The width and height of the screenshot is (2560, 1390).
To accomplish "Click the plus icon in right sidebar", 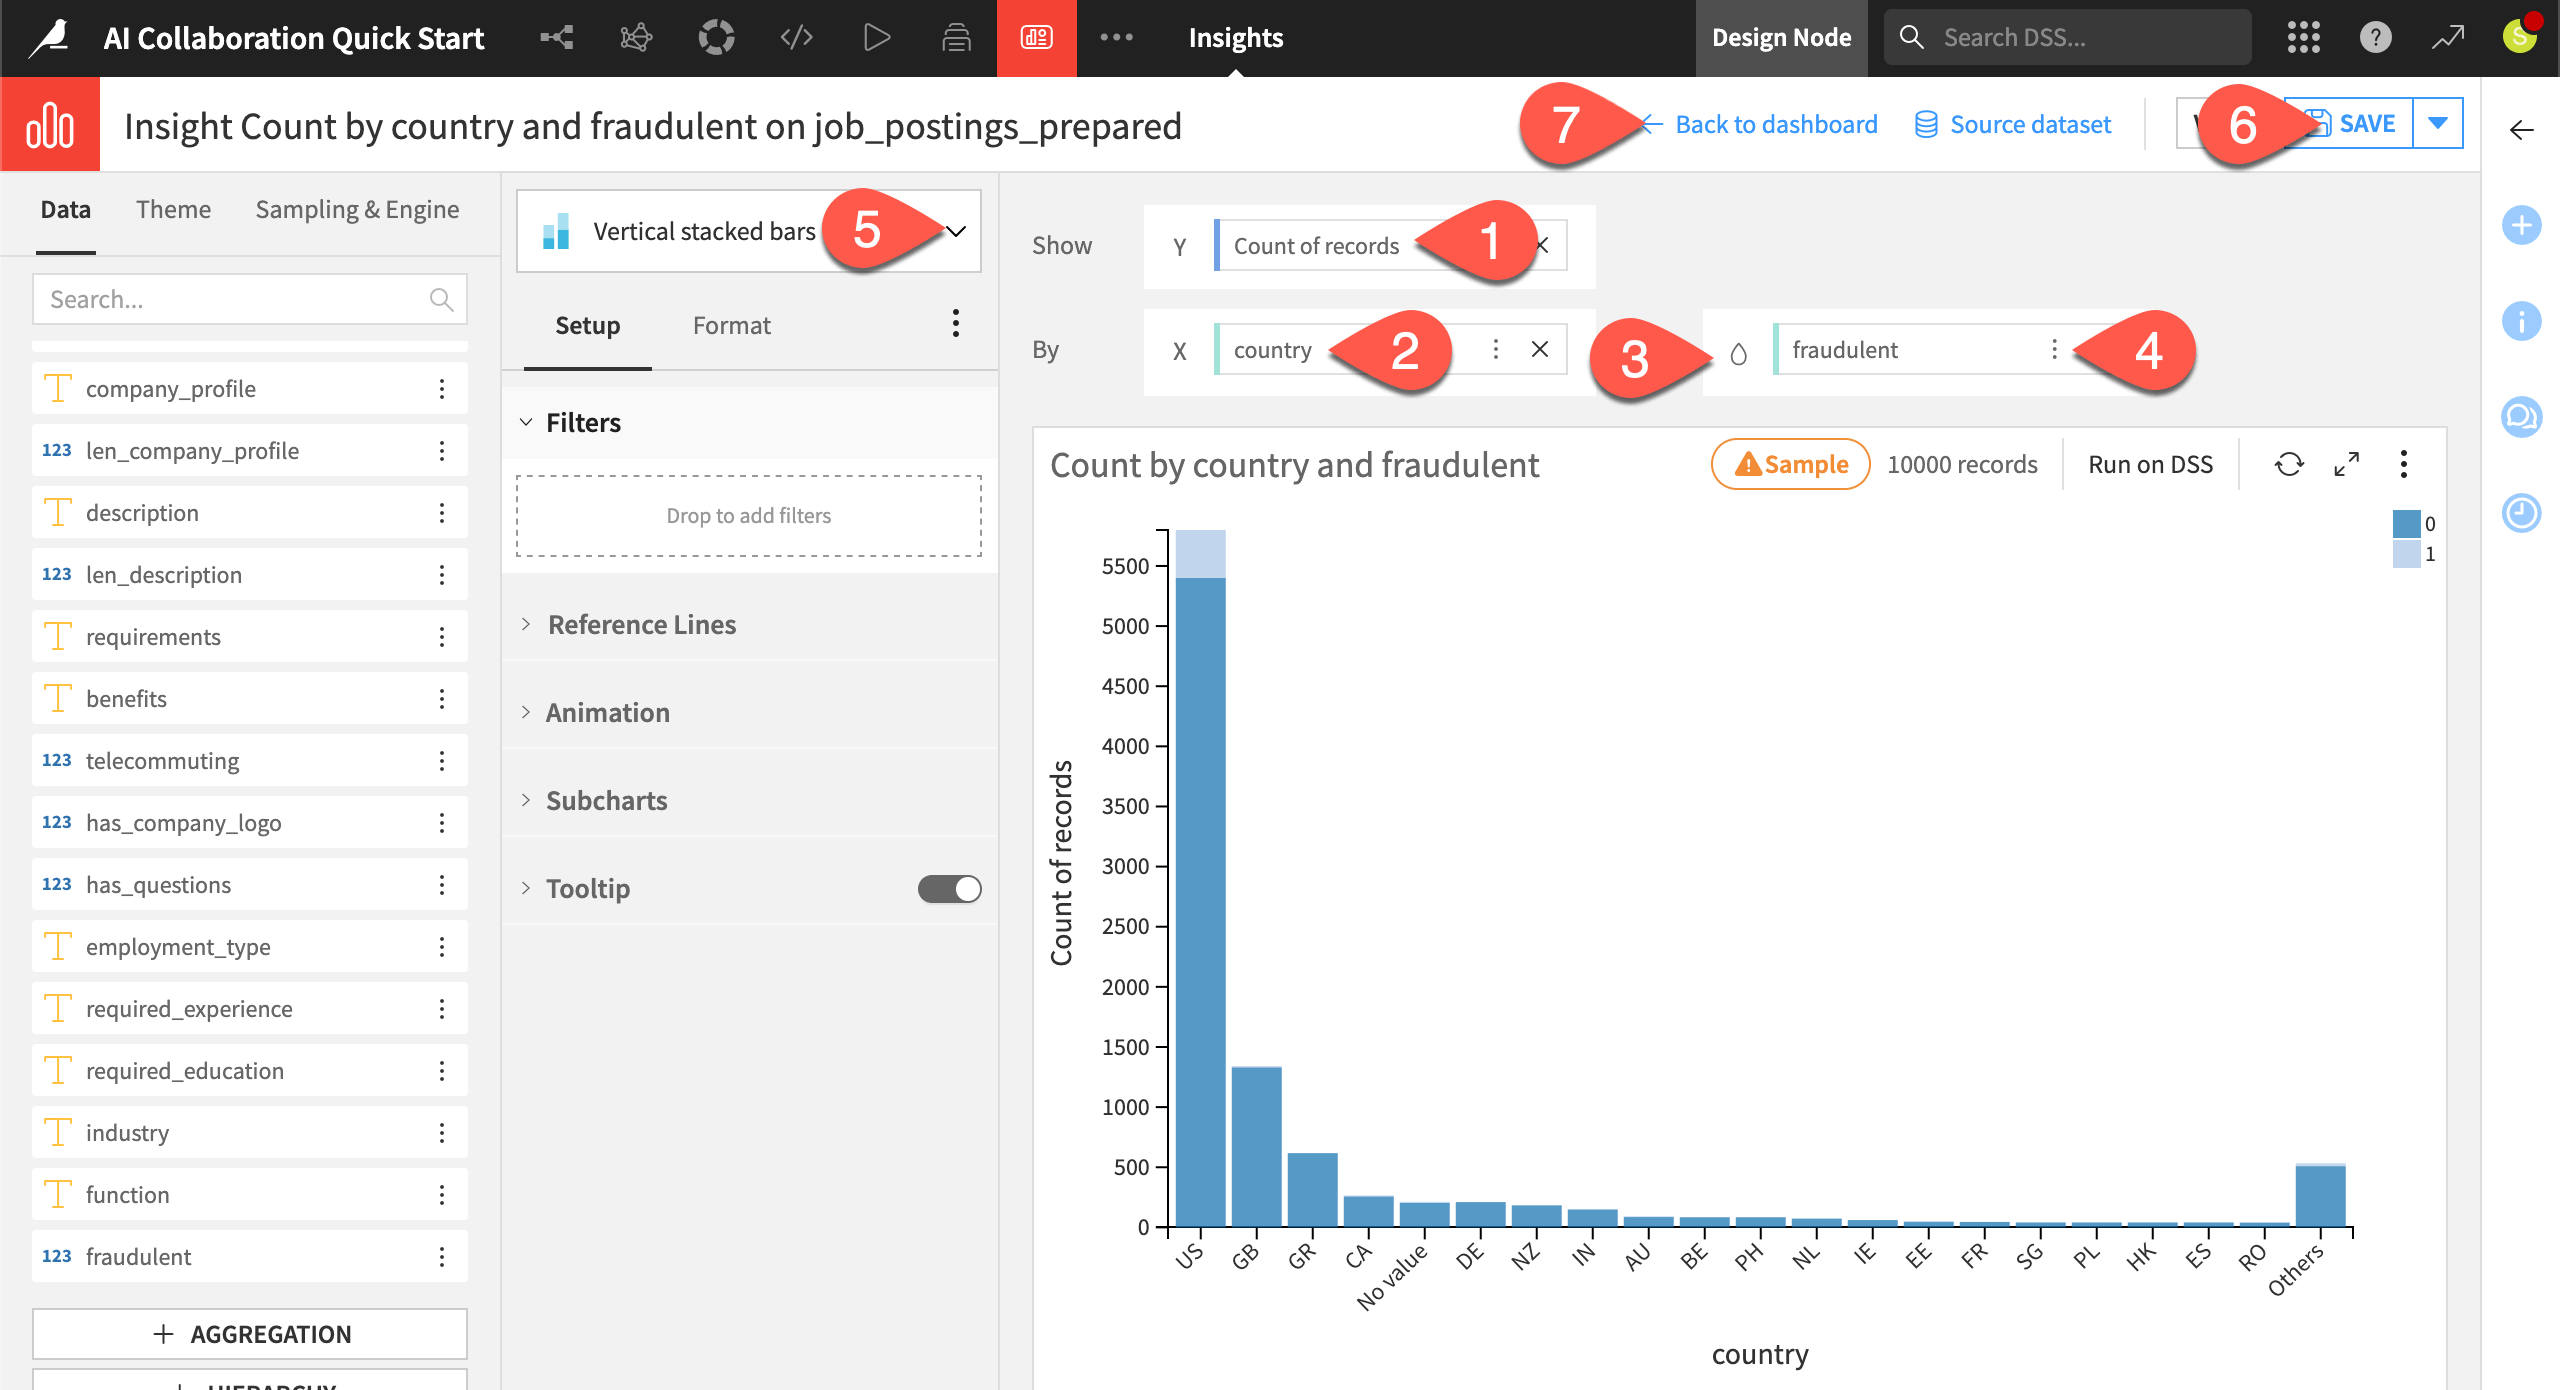I will coord(2522,225).
